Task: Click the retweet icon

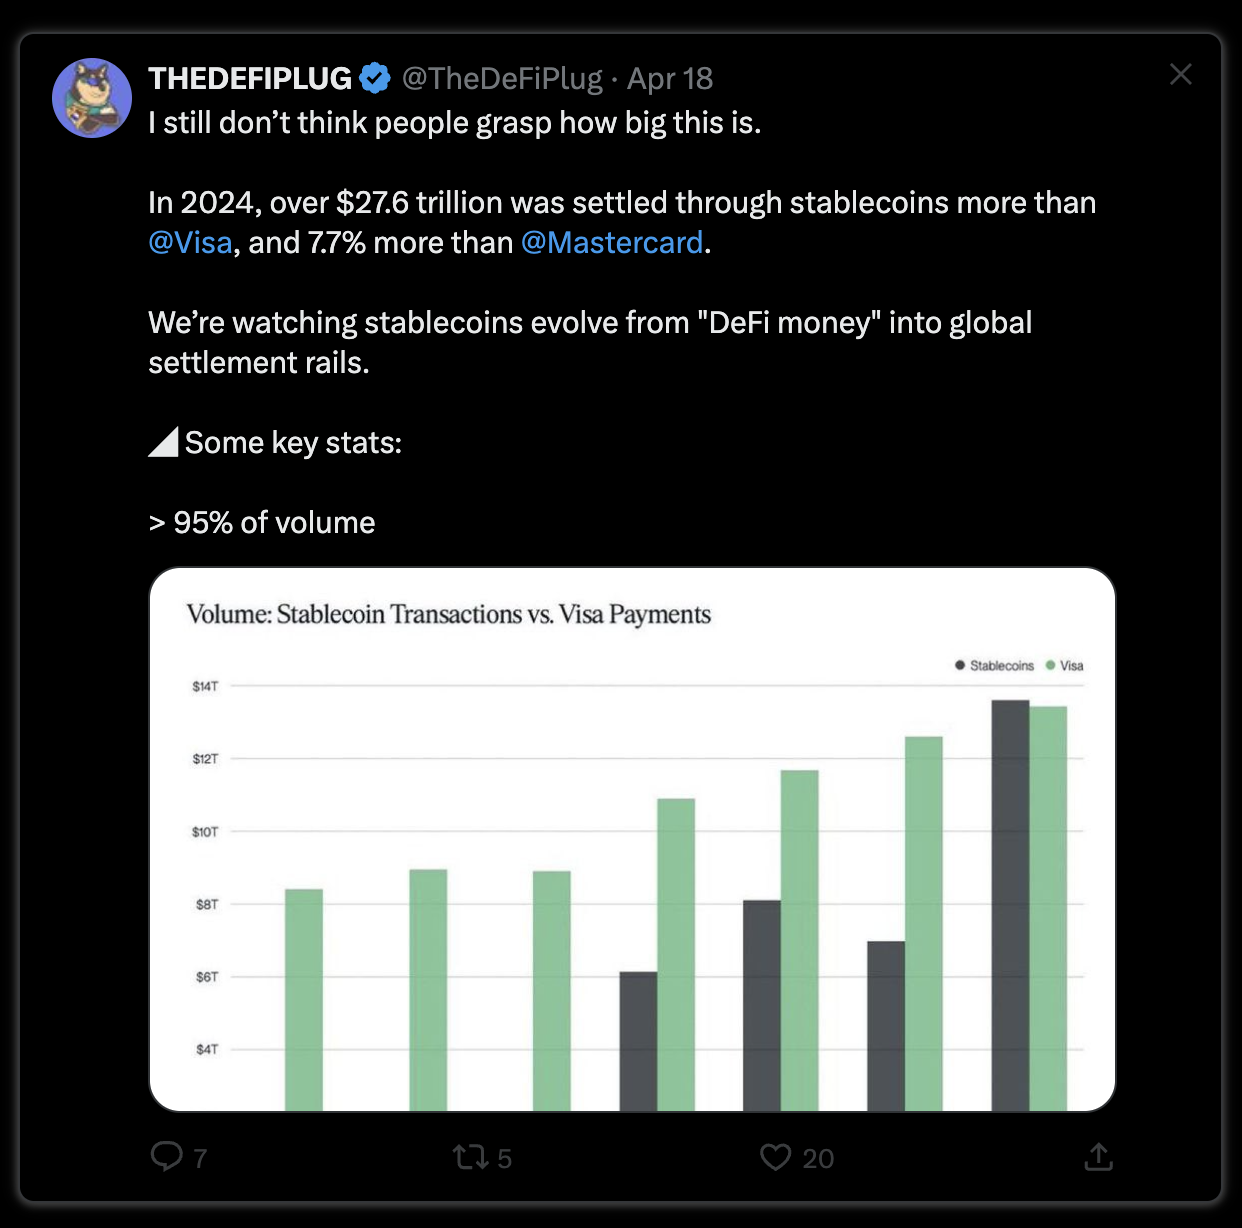Action: [470, 1157]
